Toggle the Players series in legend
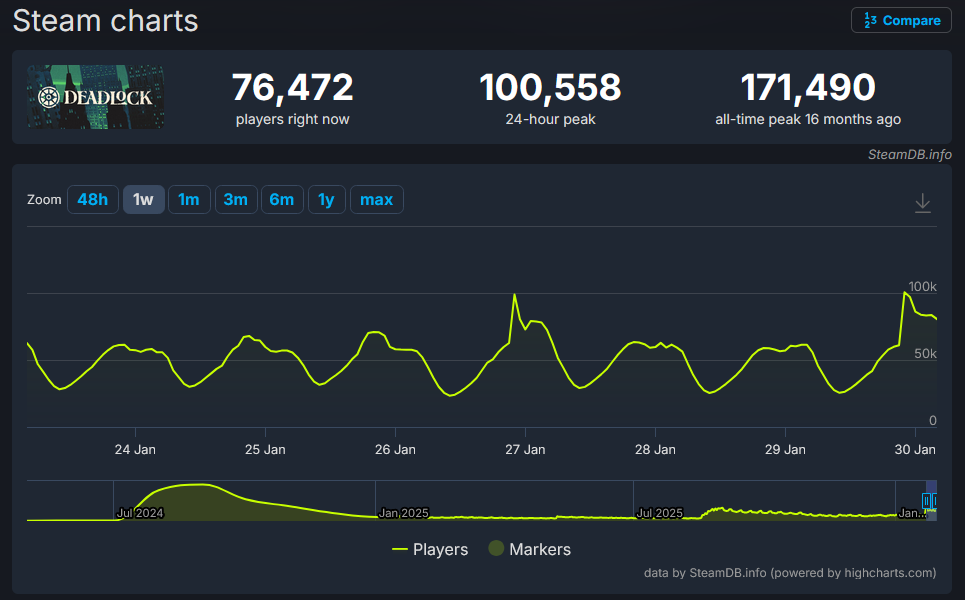The width and height of the screenshot is (965, 600). pos(430,549)
